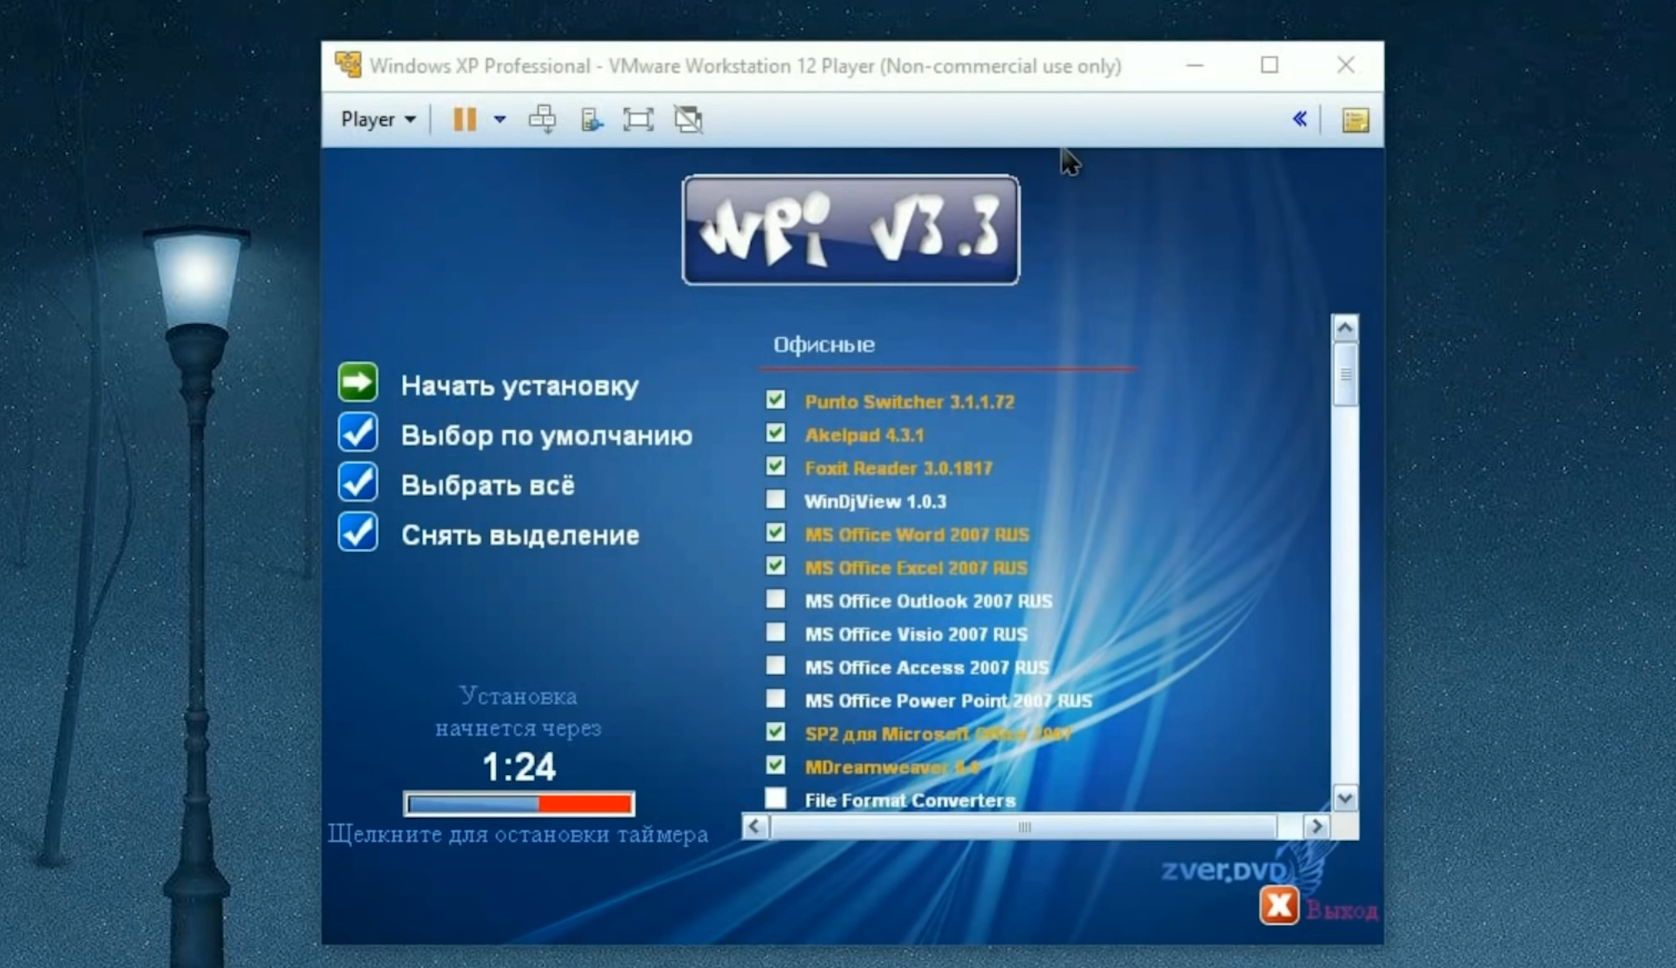Click checkmark icon beside Снять выделение
This screenshot has height=968, width=1676.
(x=358, y=532)
